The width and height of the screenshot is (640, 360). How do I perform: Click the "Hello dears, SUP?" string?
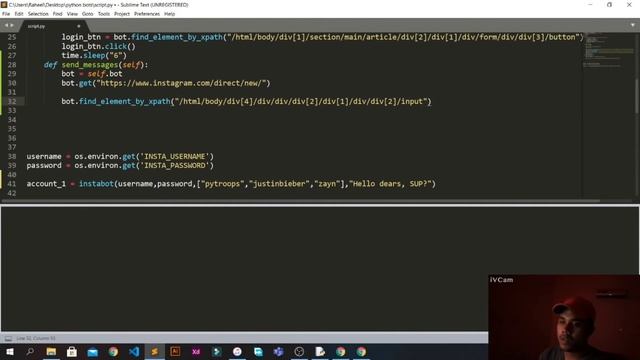(390, 184)
